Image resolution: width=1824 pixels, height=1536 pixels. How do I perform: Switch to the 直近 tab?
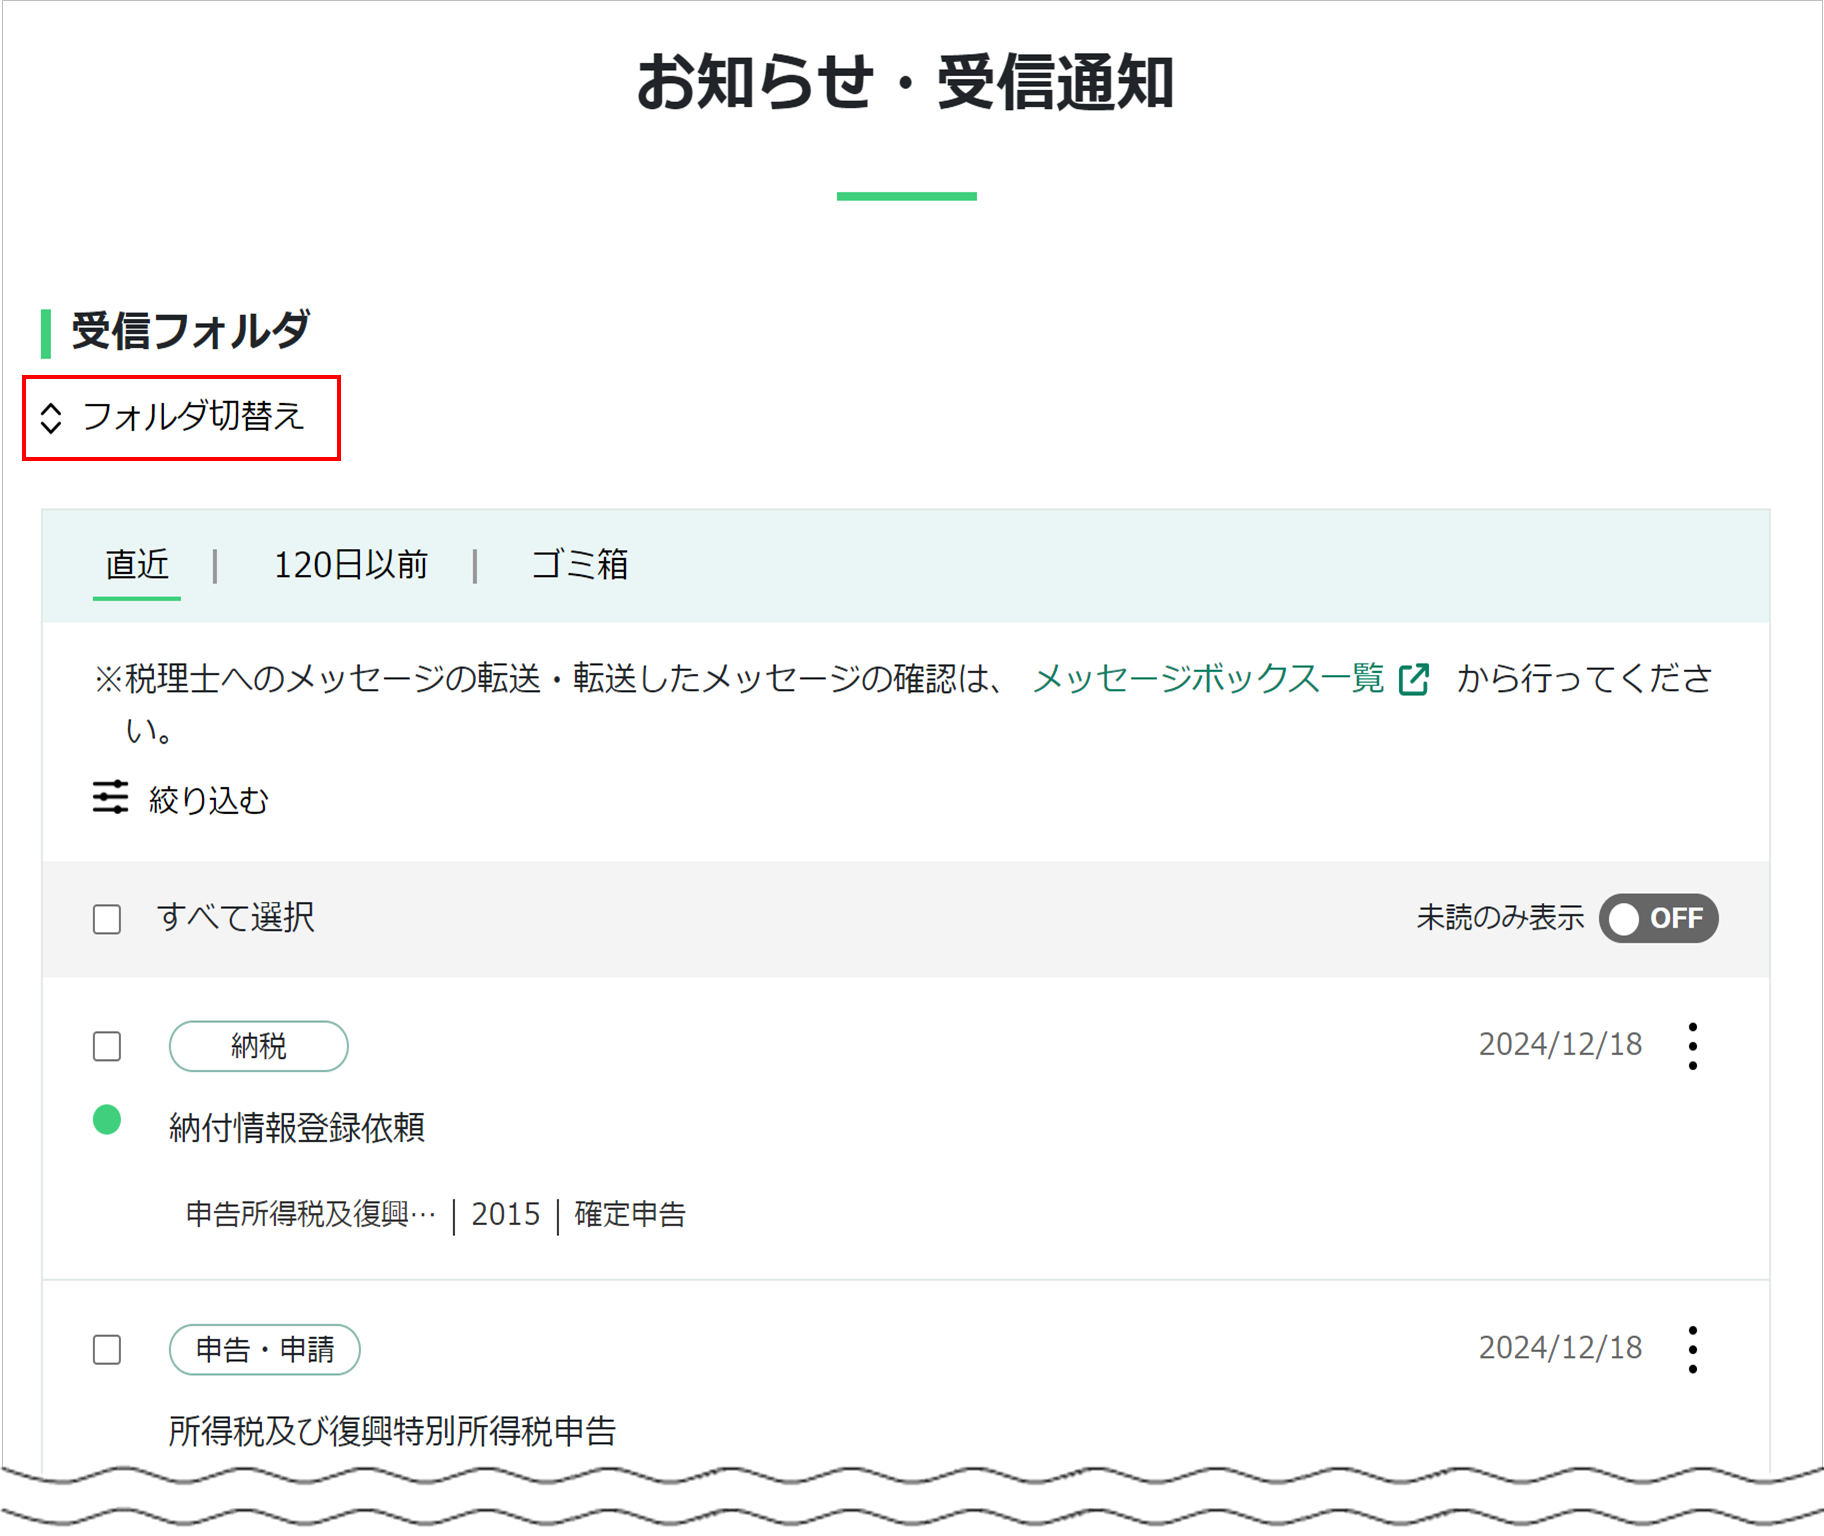point(137,565)
